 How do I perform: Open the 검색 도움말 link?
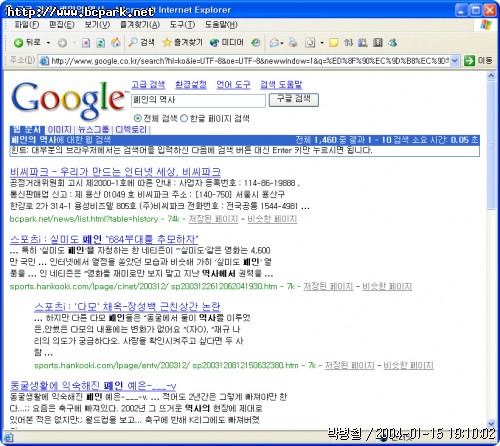click(x=281, y=84)
